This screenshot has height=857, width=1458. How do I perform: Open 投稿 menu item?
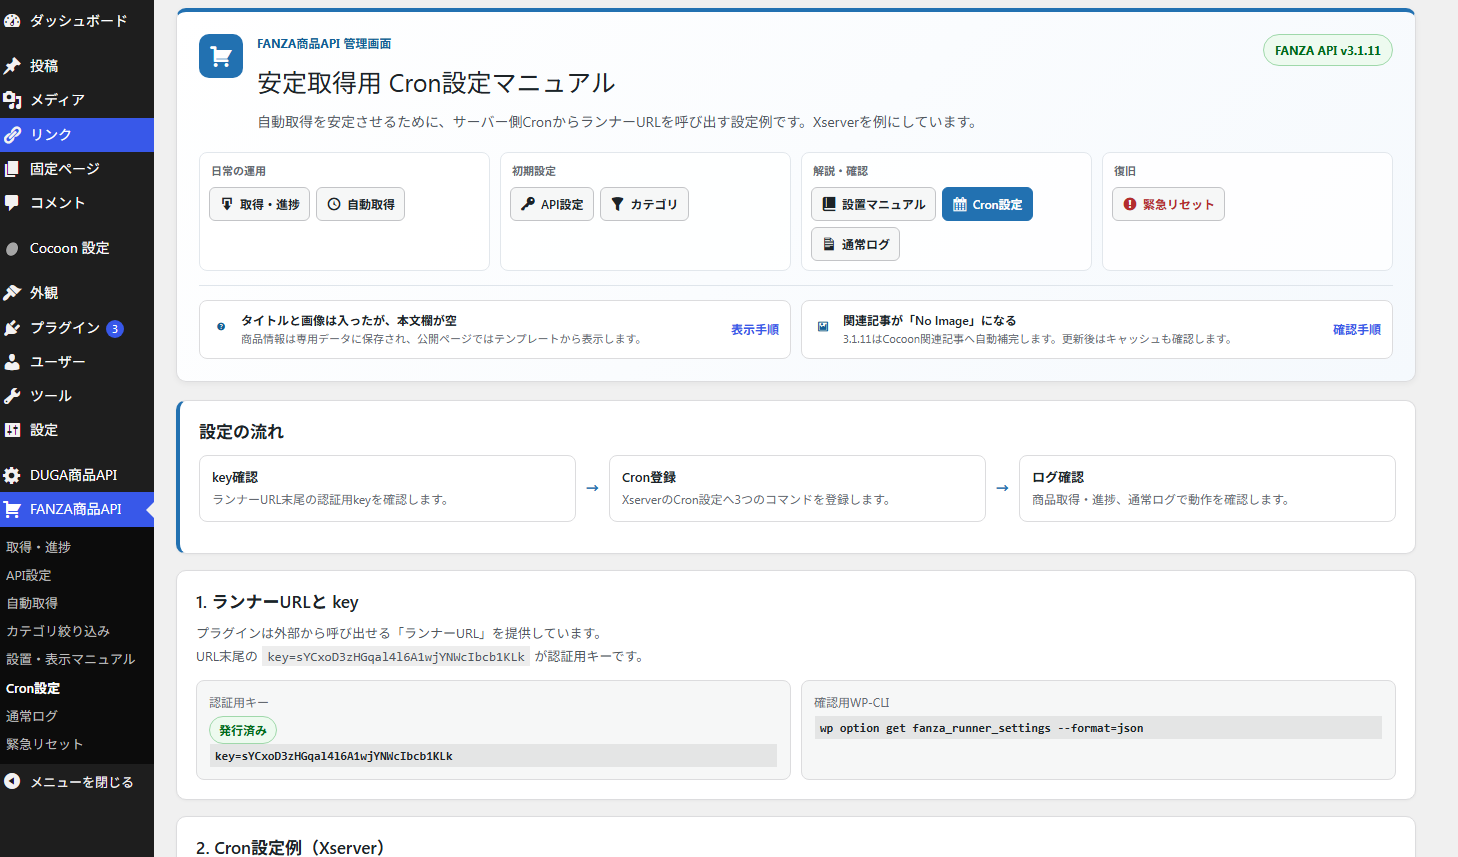[77, 66]
